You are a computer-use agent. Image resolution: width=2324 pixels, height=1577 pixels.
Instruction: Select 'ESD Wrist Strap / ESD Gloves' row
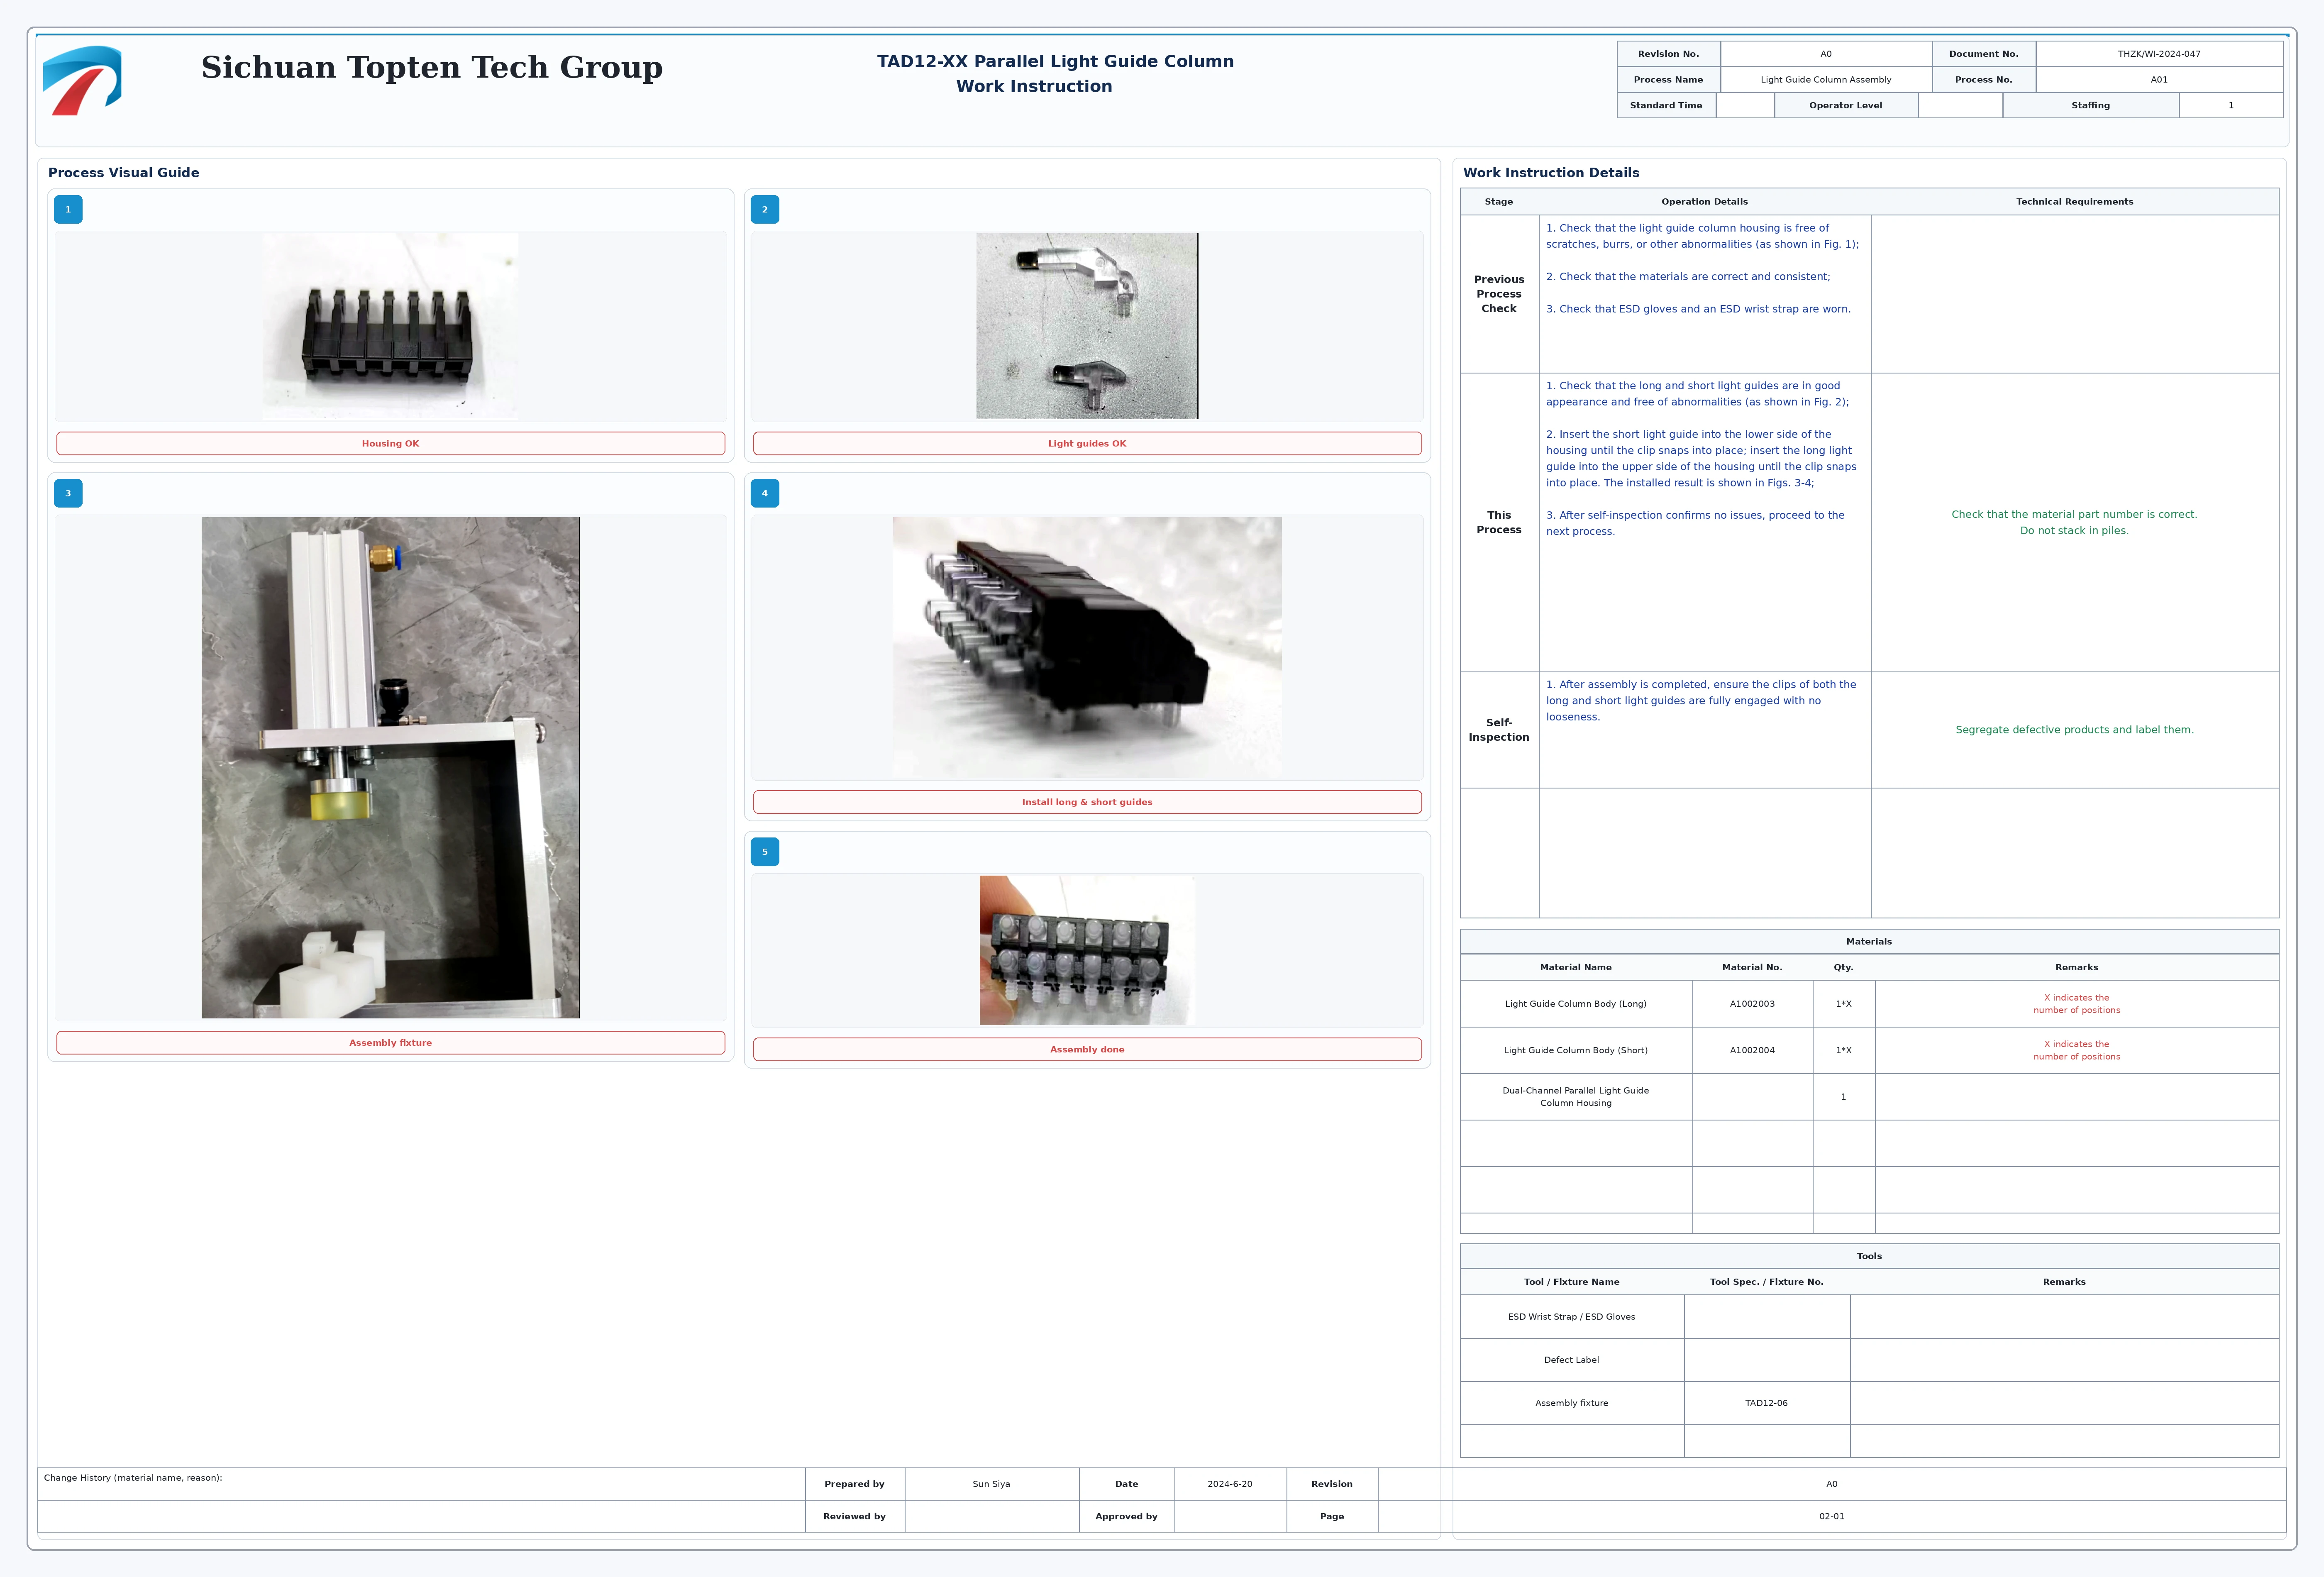tap(1869, 1317)
